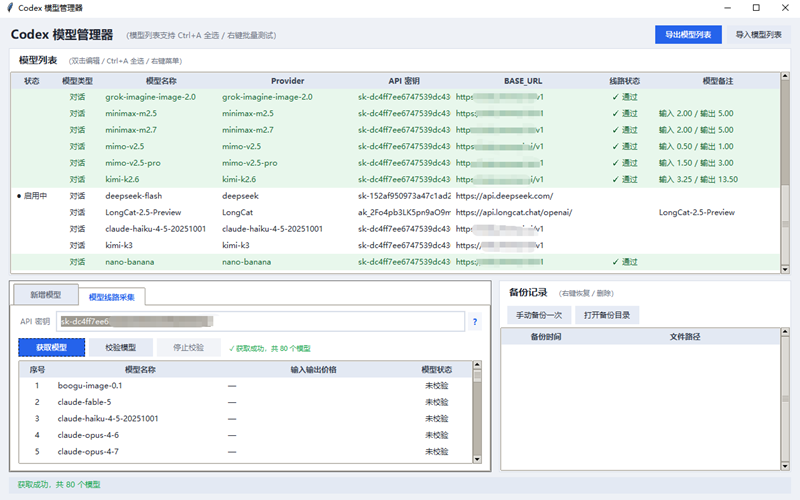Click the 序号 column header

37,369
